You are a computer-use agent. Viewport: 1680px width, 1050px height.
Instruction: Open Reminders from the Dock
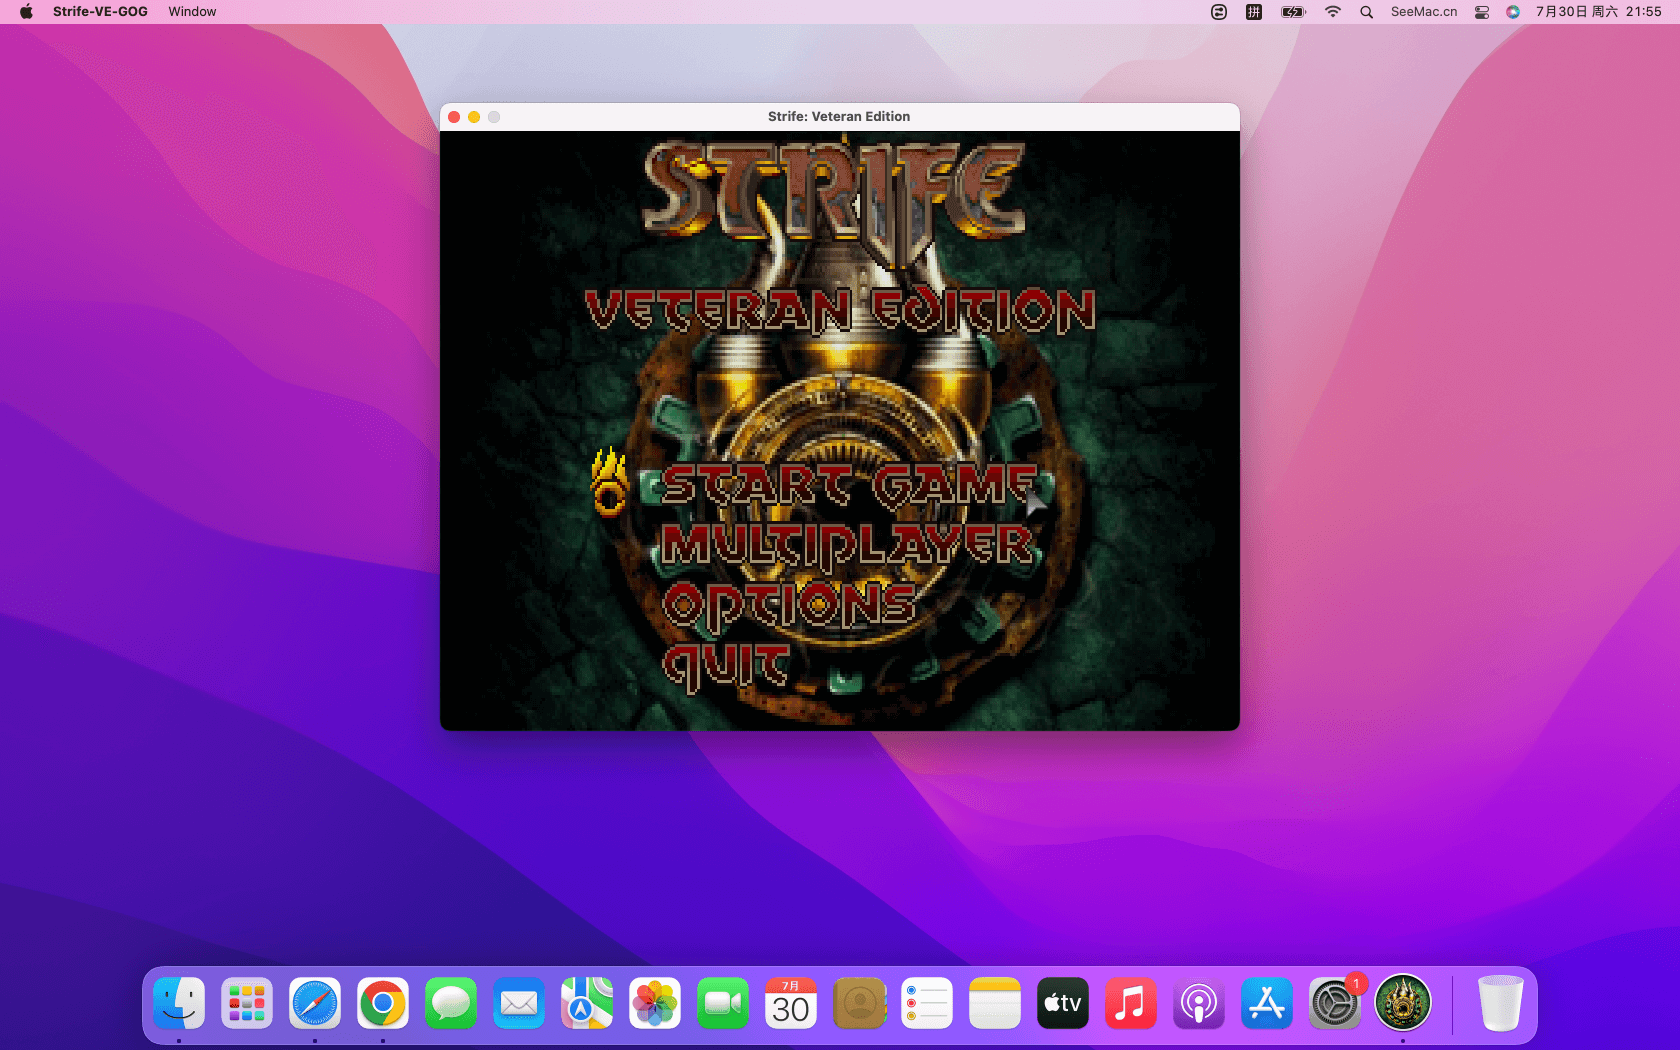click(927, 1003)
